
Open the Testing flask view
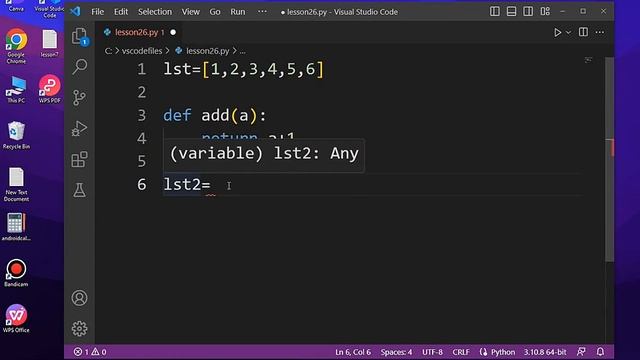pyautogui.click(x=80, y=190)
